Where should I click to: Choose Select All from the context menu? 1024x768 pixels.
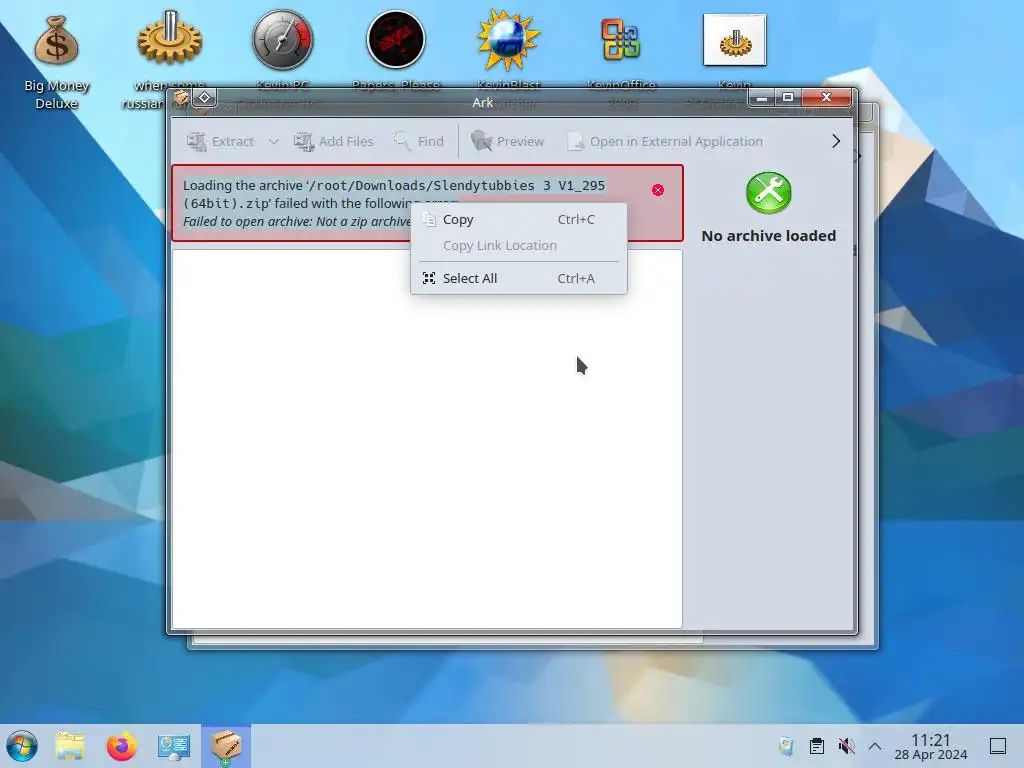[519, 278]
